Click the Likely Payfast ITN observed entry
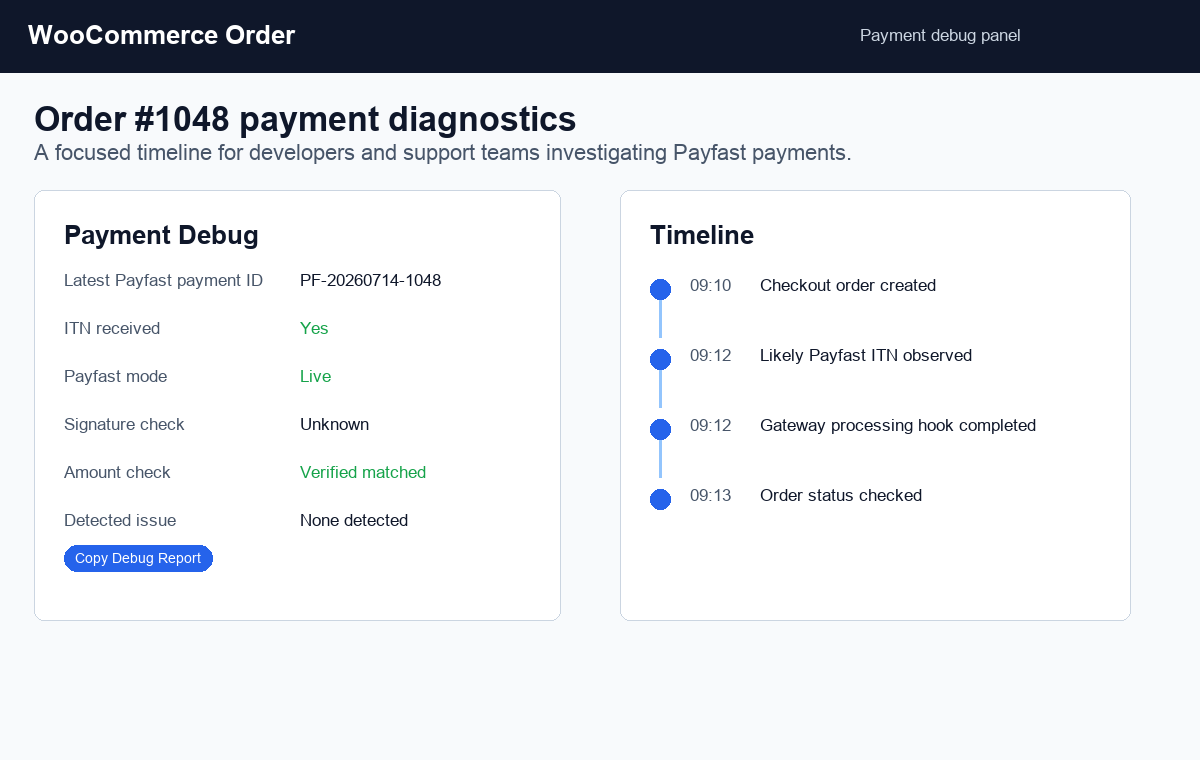The width and height of the screenshot is (1200, 760). 866,356
